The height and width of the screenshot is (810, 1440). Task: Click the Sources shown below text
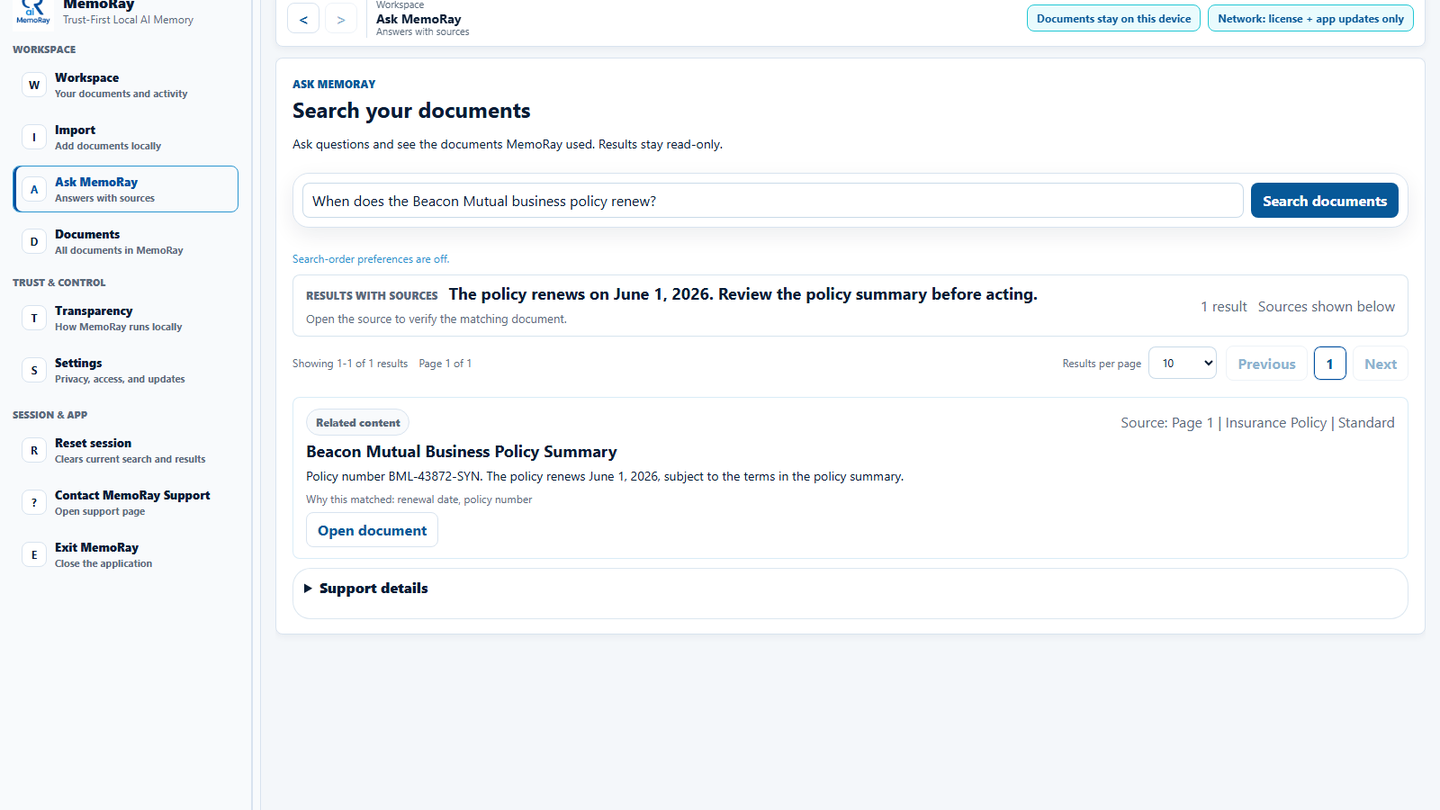pos(1326,307)
